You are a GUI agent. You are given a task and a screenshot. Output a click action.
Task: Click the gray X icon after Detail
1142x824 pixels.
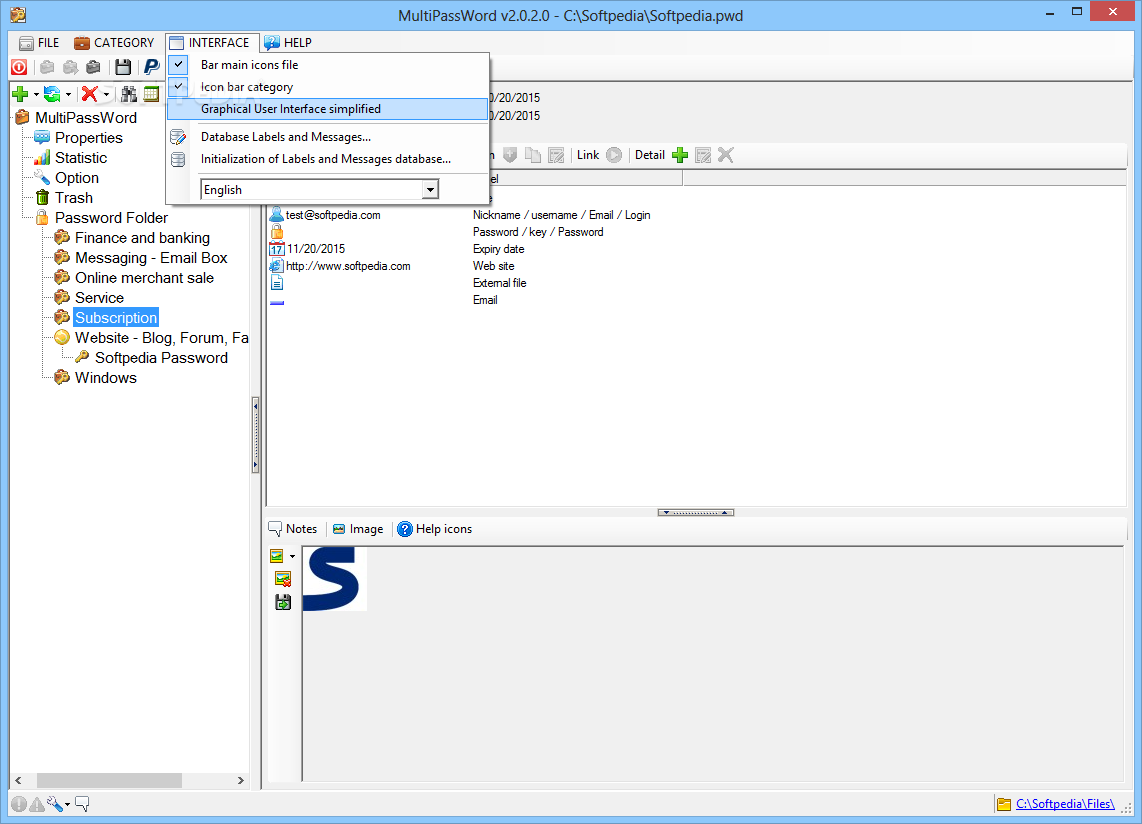click(x=725, y=155)
